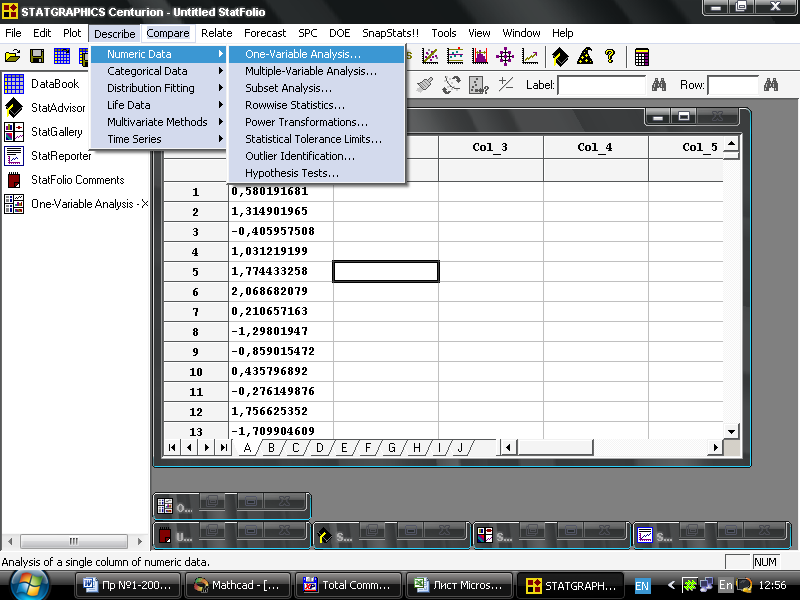
Task: Choose Statistical Tolerance Limits... entry
Action: point(316,139)
